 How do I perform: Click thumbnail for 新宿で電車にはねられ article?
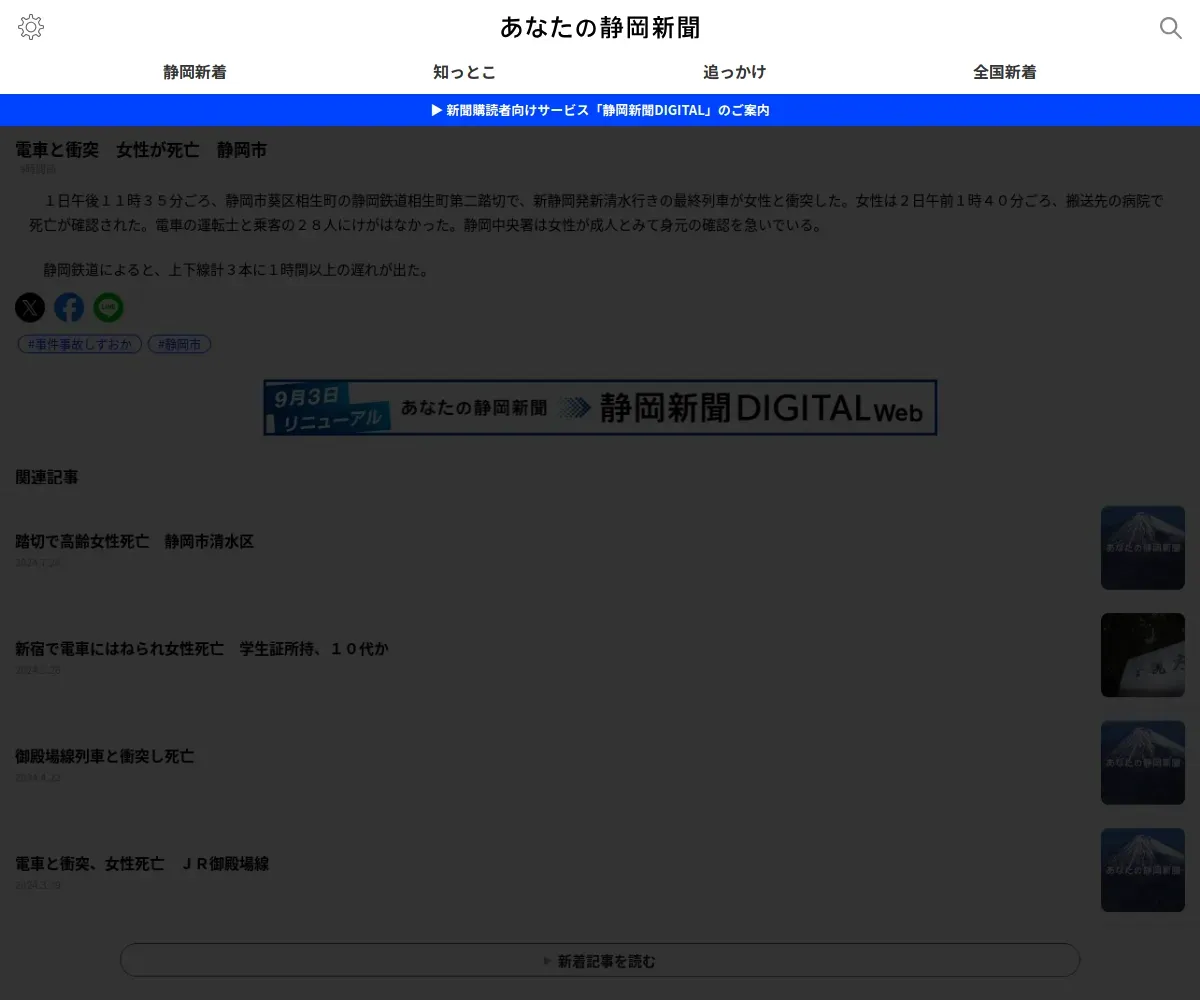pyautogui.click(x=1143, y=655)
